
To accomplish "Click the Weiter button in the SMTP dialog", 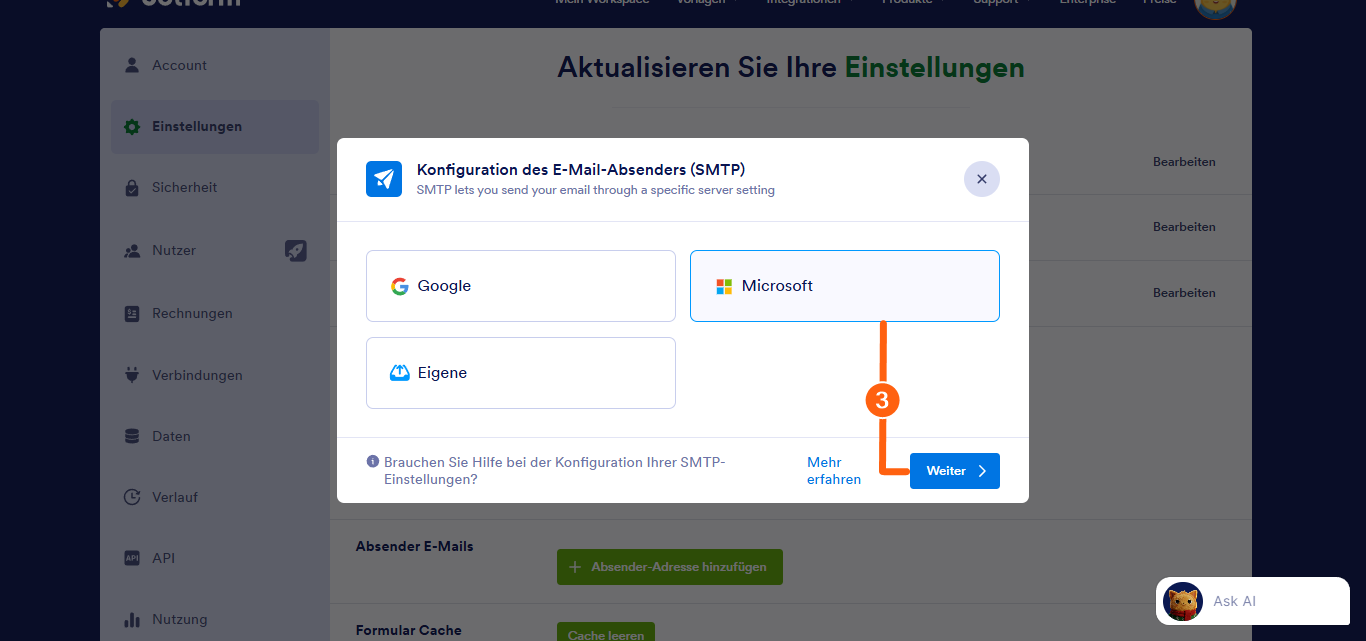I will tap(954, 470).
